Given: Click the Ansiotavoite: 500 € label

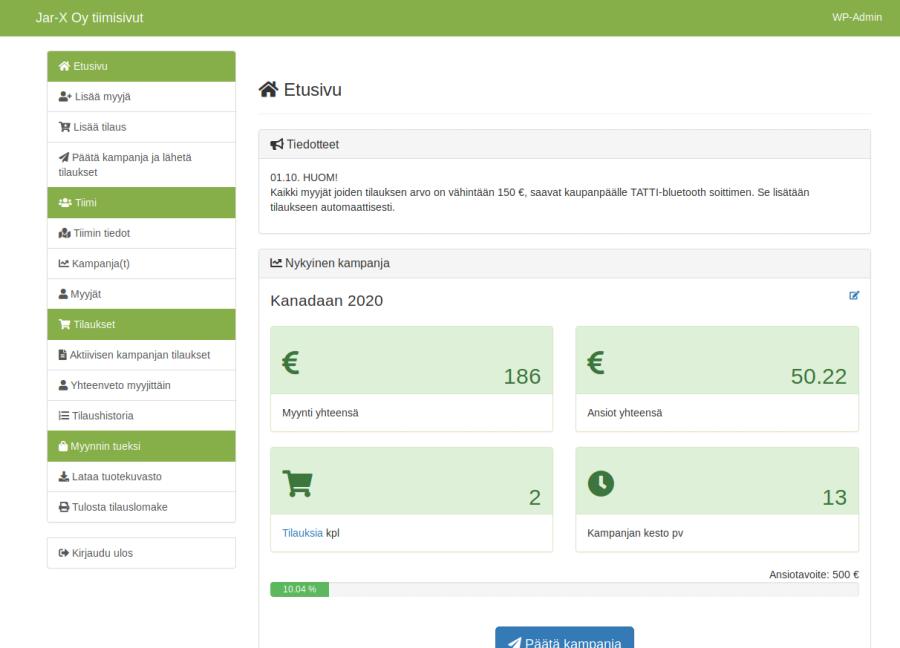Looking at the screenshot, I should (814, 574).
